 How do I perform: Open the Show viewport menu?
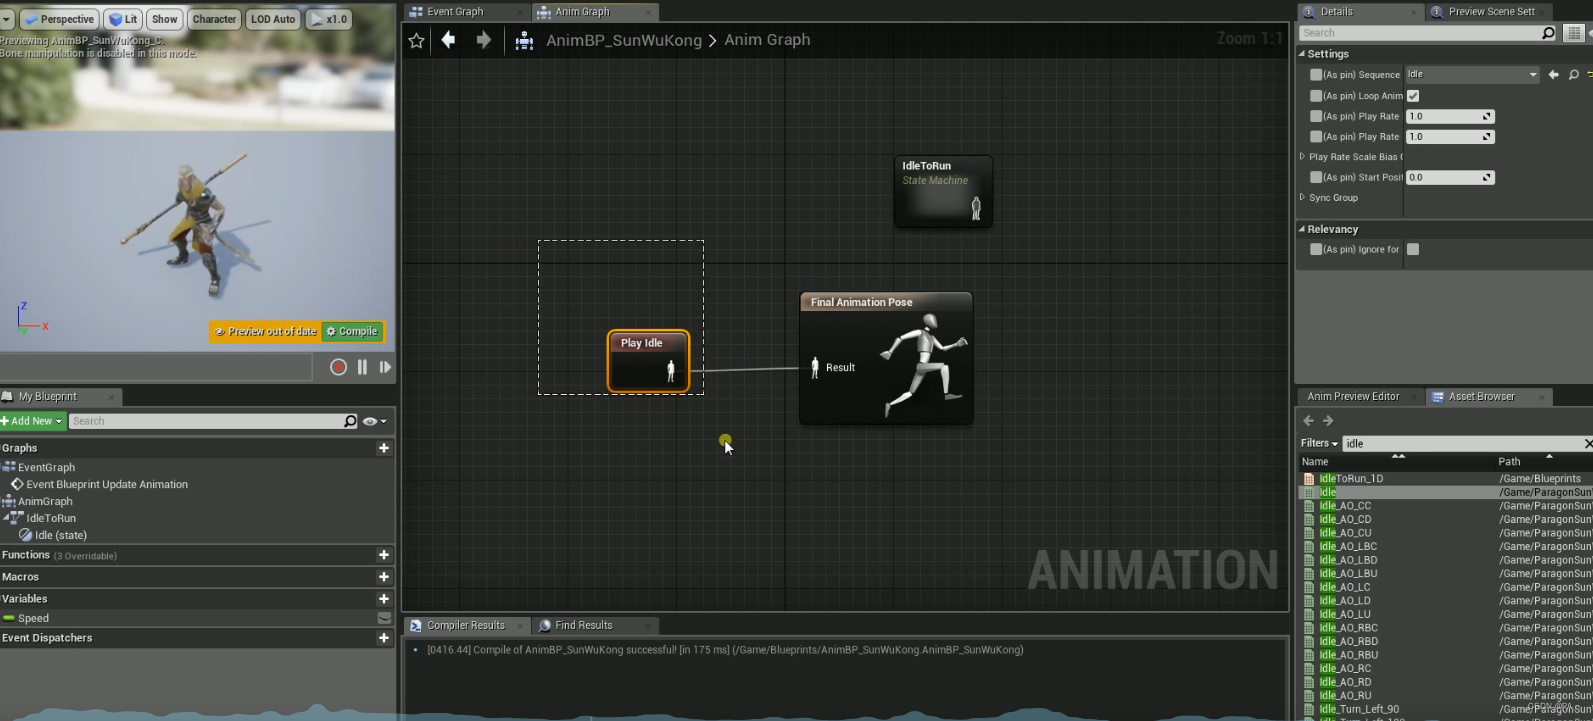[x=165, y=19]
